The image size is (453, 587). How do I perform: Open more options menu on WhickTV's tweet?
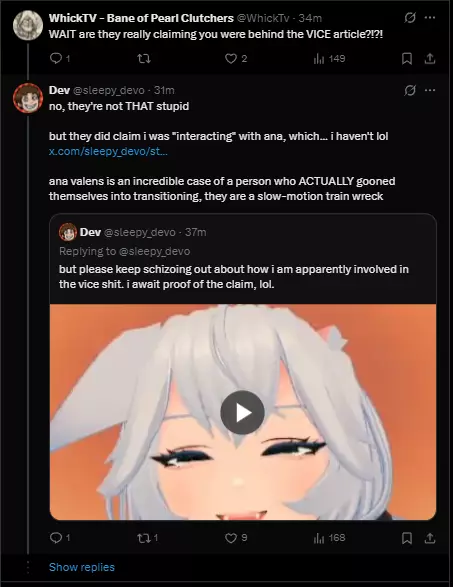430,18
